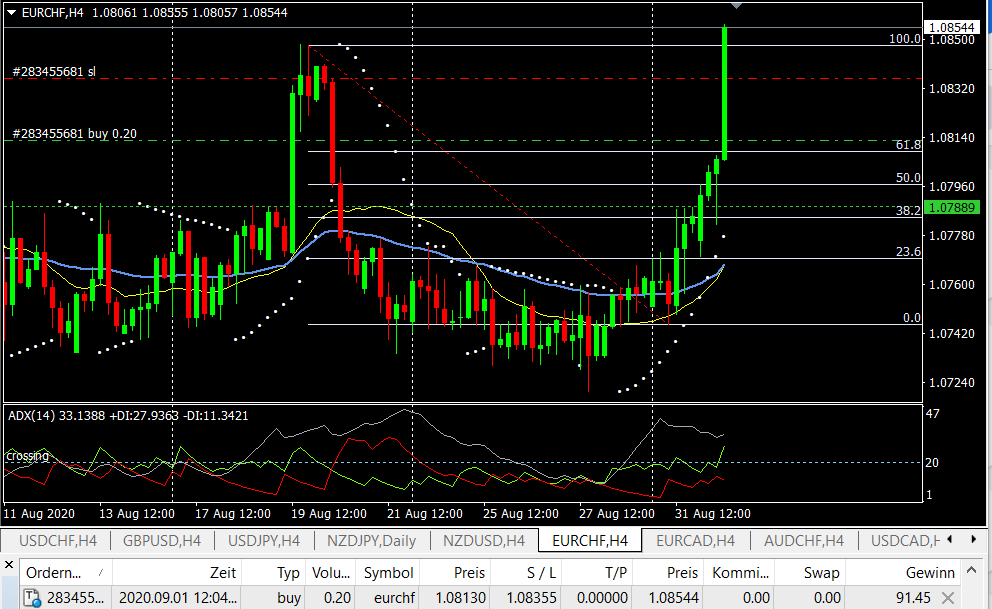The width and height of the screenshot is (992, 609).
Task: Click the 31 Aug 12:00 time axis label
Action: (712, 514)
